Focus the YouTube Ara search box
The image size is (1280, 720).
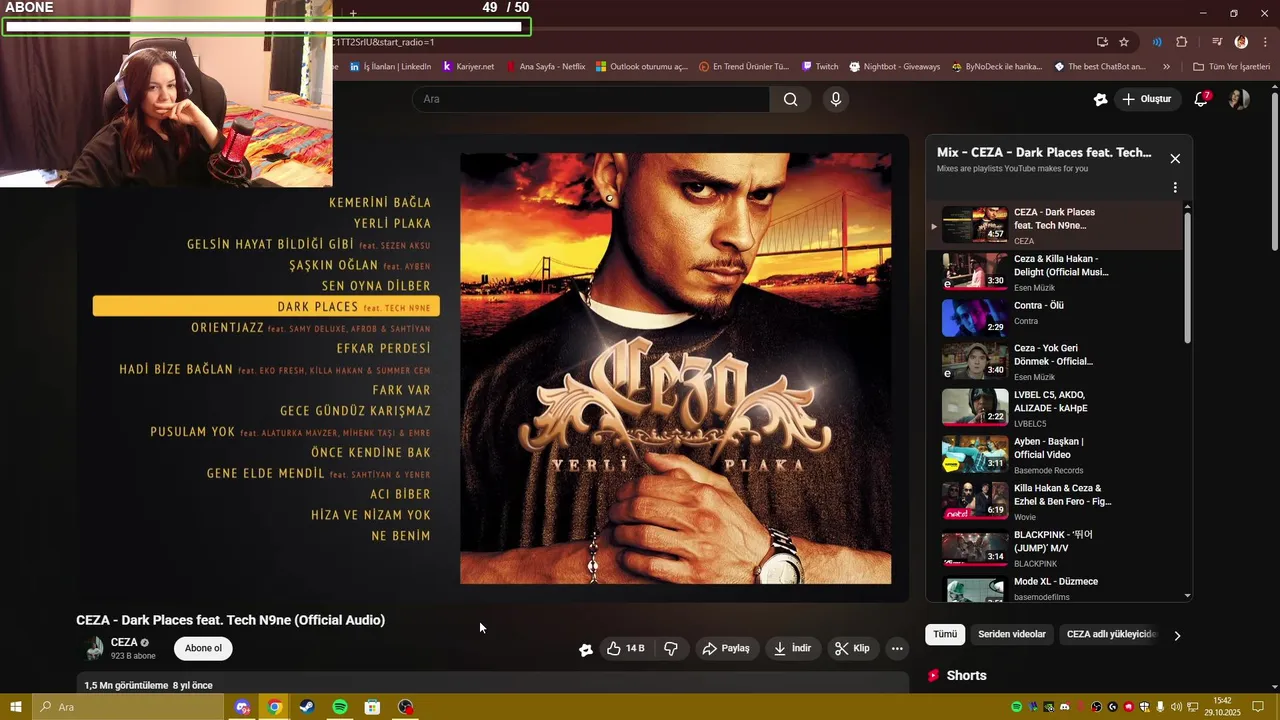pos(591,99)
